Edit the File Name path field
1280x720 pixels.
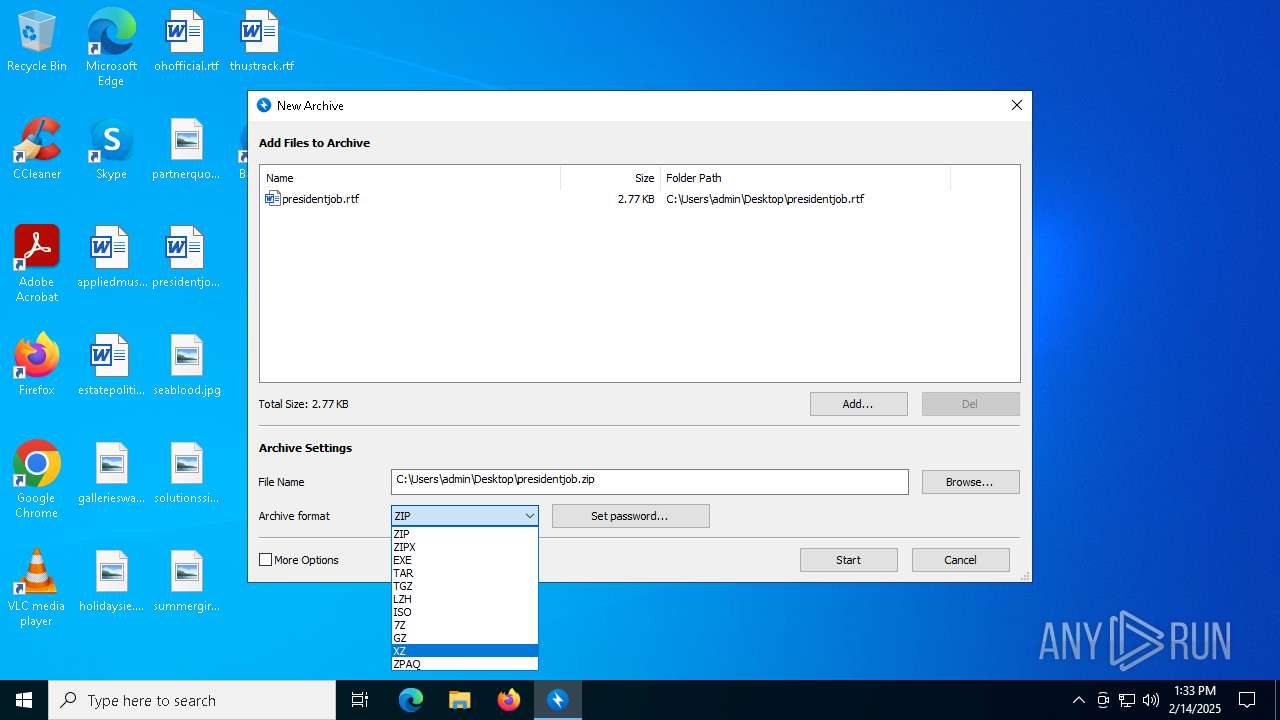coord(650,482)
